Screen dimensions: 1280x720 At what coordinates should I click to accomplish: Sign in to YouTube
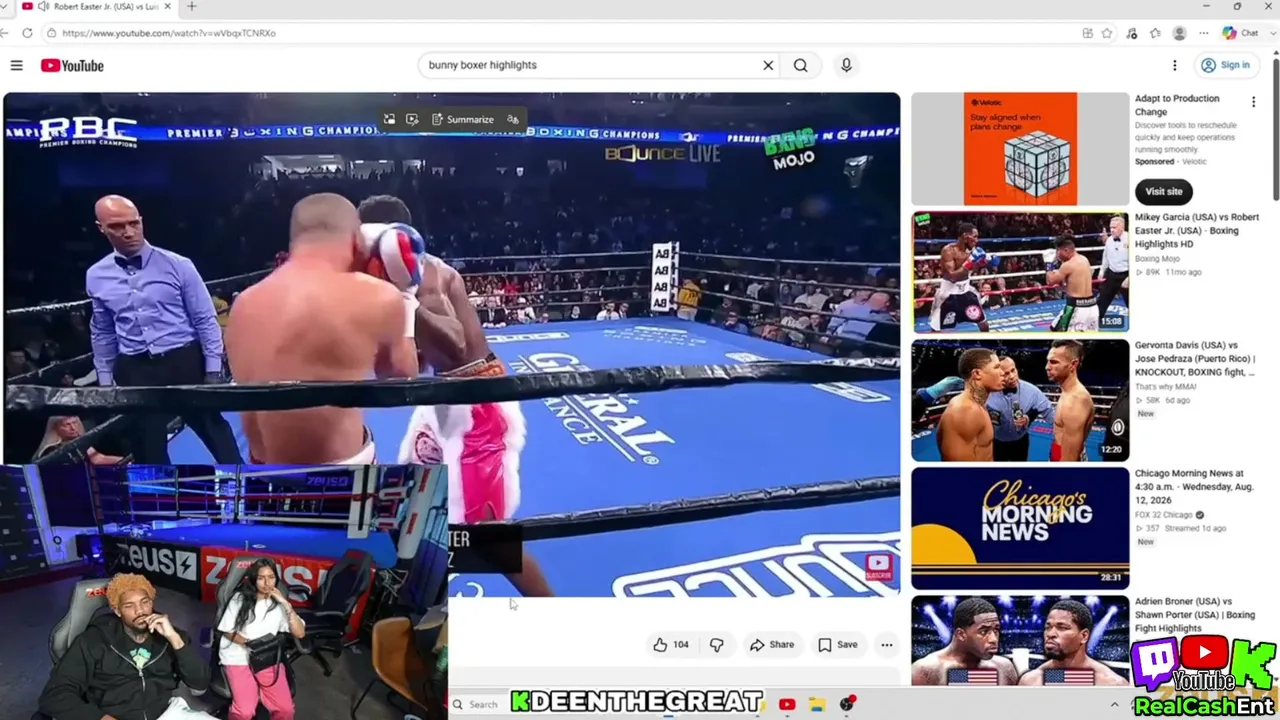[x=1226, y=65]
